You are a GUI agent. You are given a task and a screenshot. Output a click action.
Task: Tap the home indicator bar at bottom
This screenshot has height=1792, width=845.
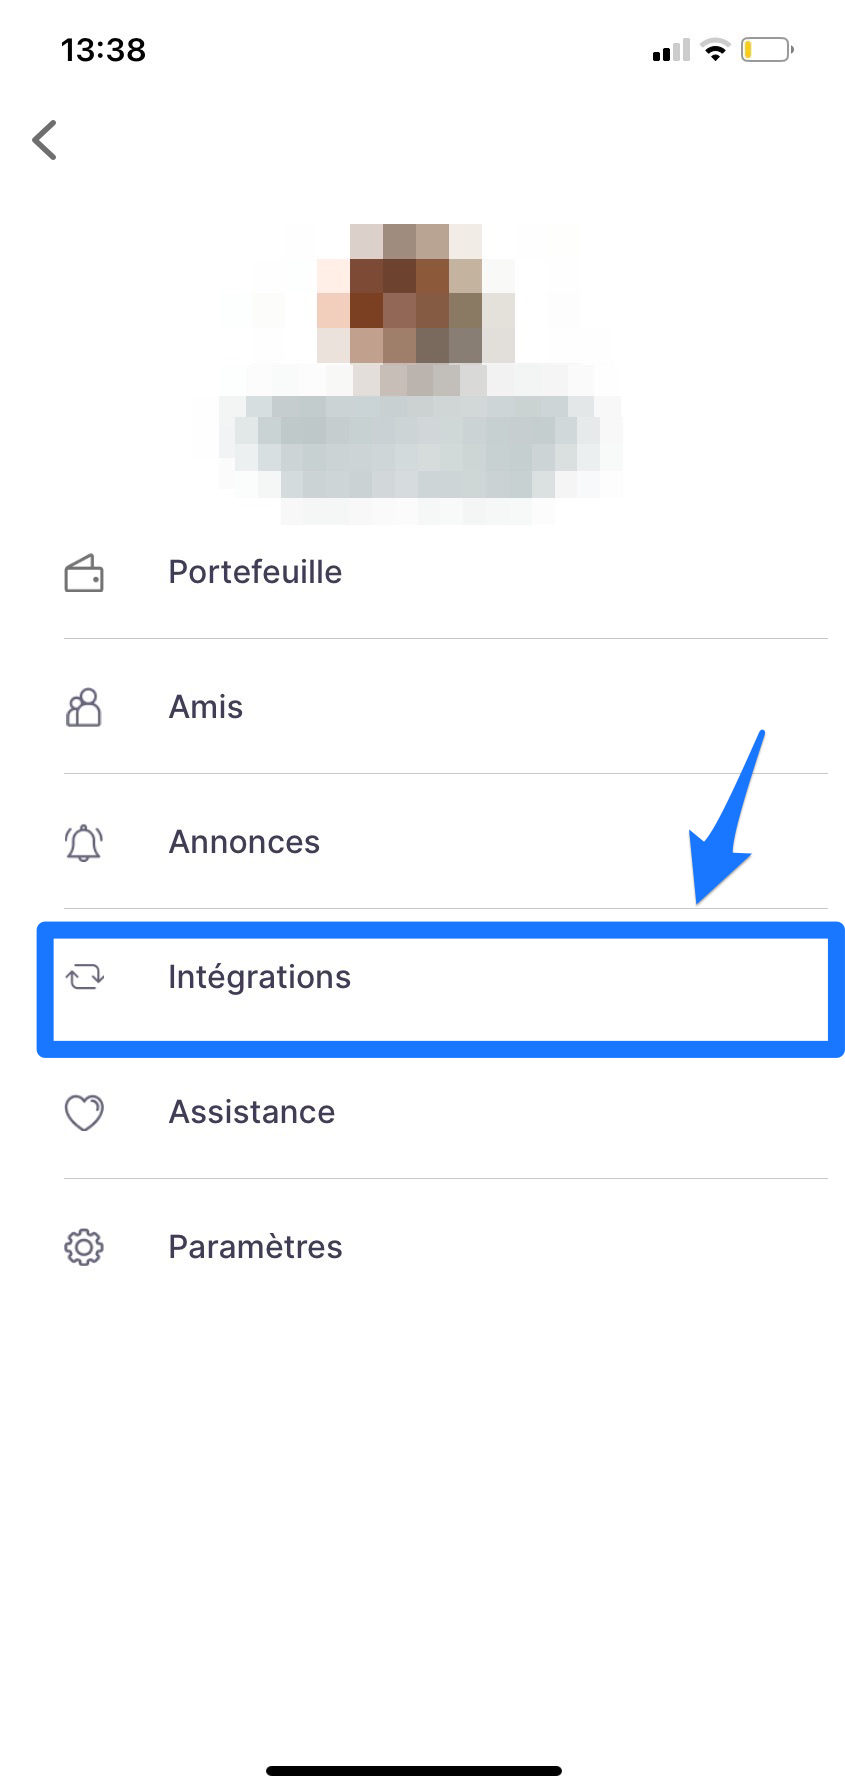[414, 1770]
